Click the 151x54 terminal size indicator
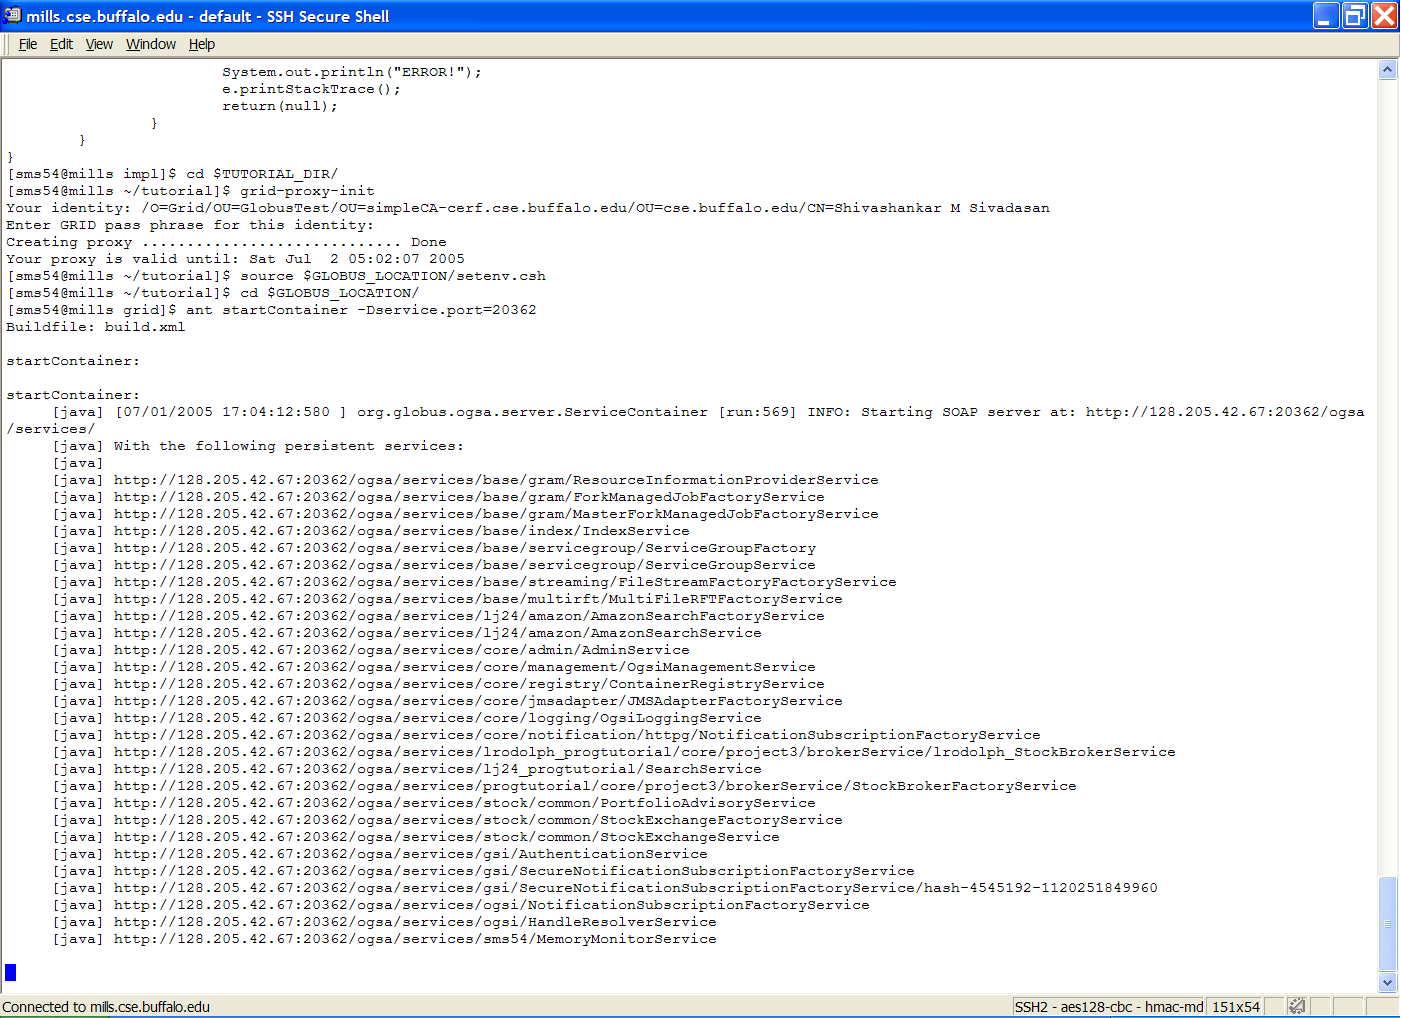The width and height of the screenshot is (1401, 1018). point(1235,1006)
